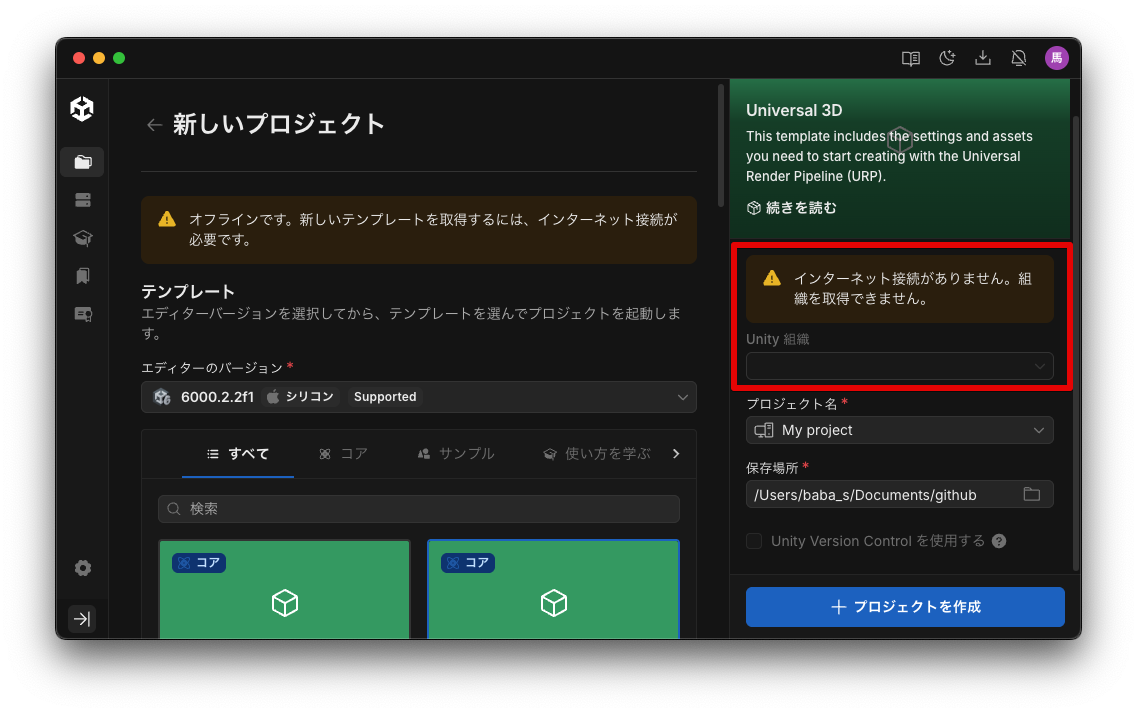1137x713 pixels.
Task: Open the Installs sidebar icon
Action: (x=83, y=200)
